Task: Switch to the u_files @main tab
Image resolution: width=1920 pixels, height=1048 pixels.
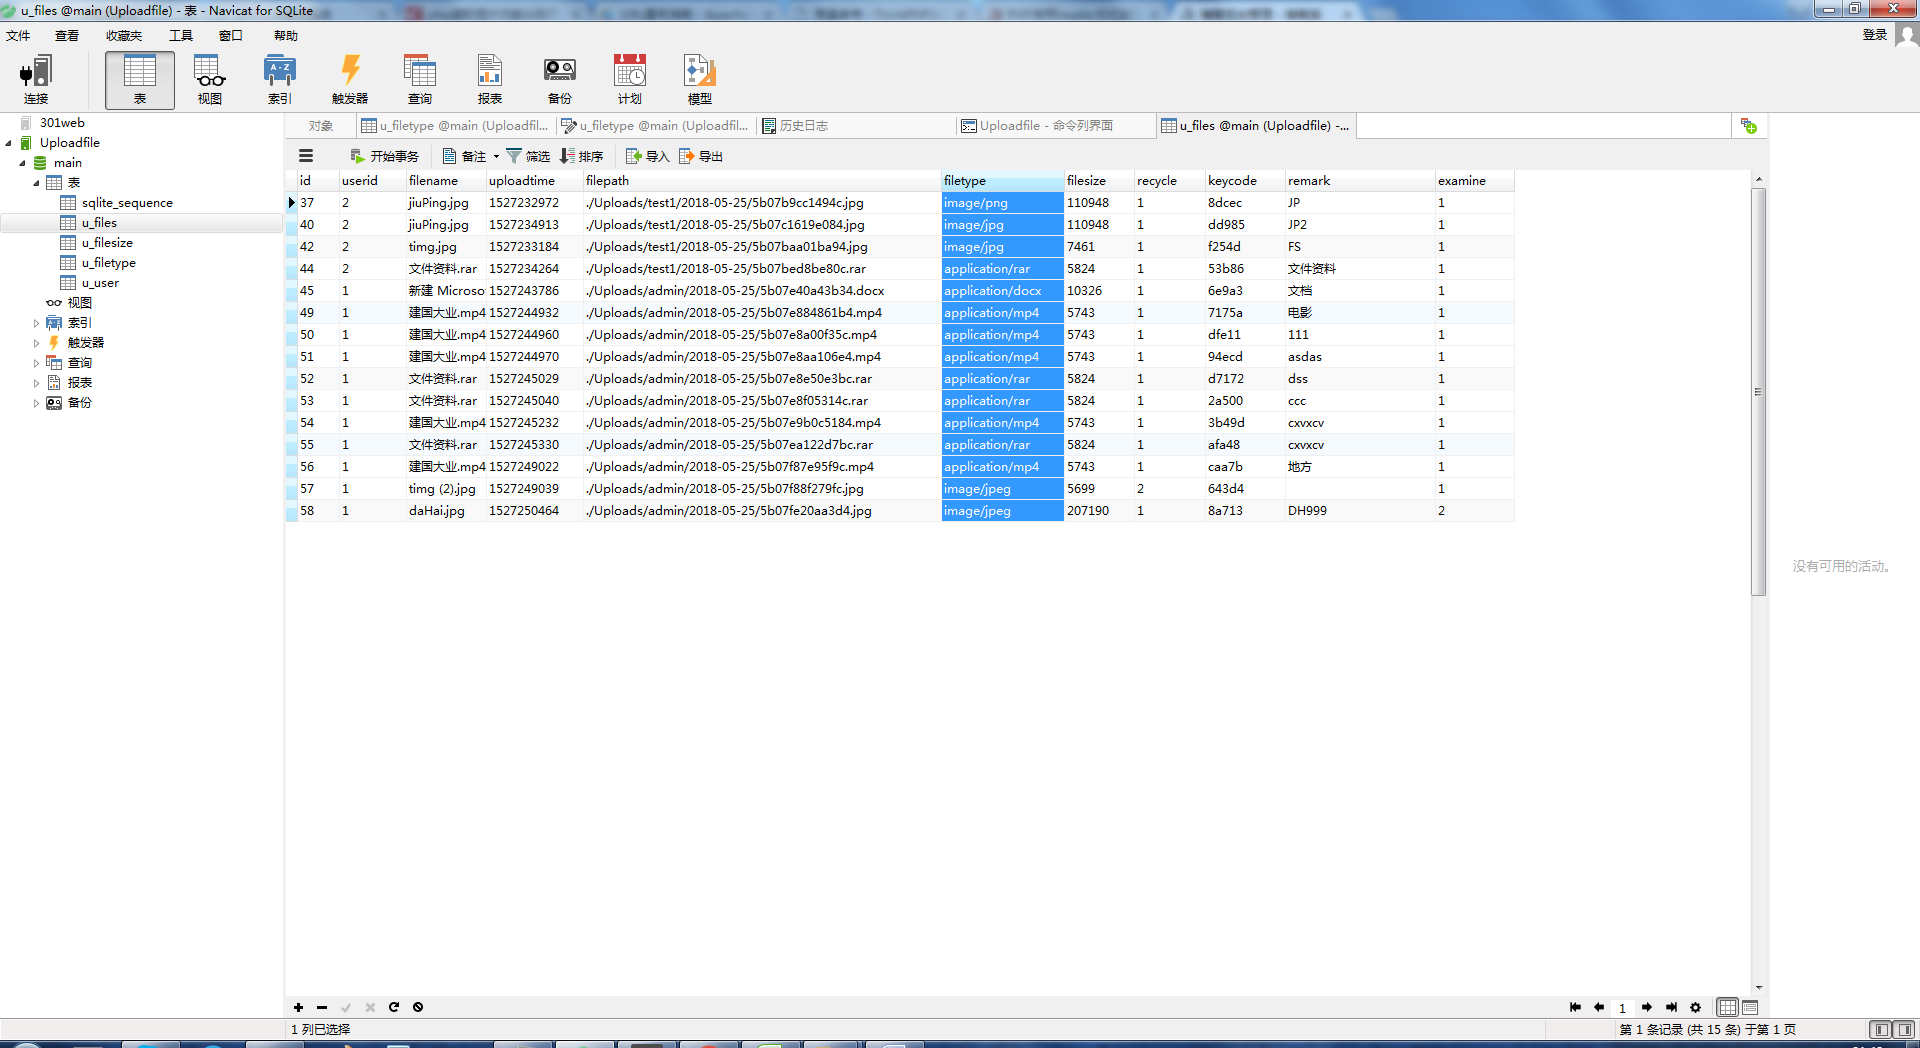Action: [x=1256, y=126]
